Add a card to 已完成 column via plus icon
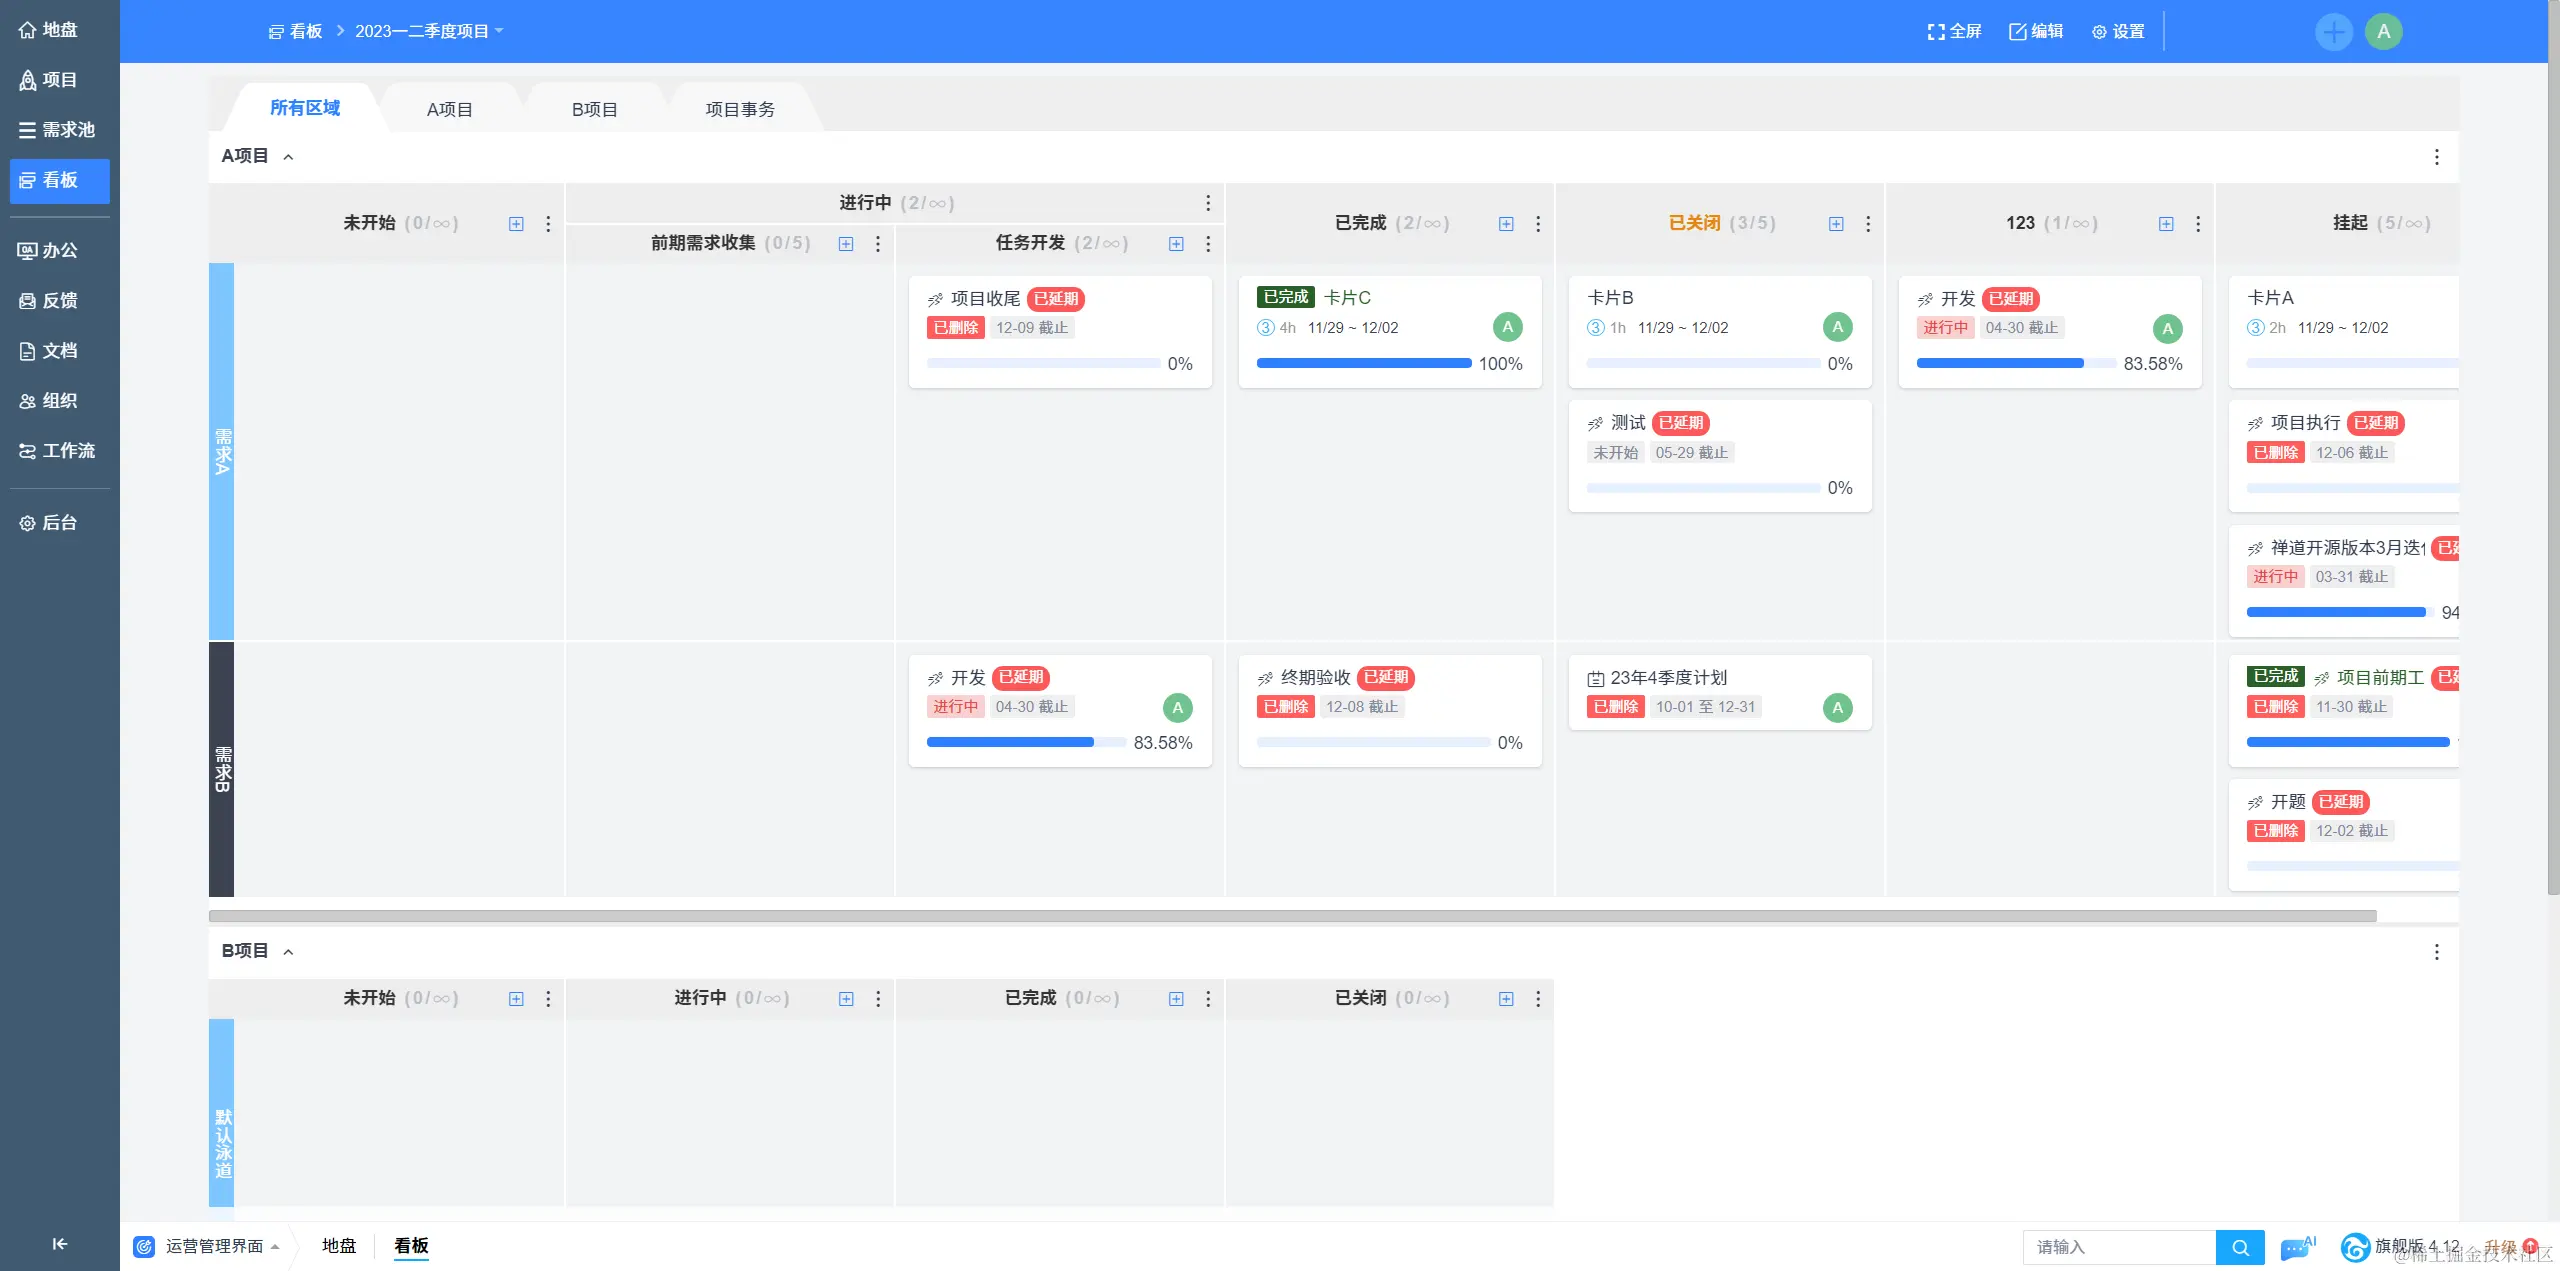Screen dimensions: 2560x1271 tap(1505, 223)
